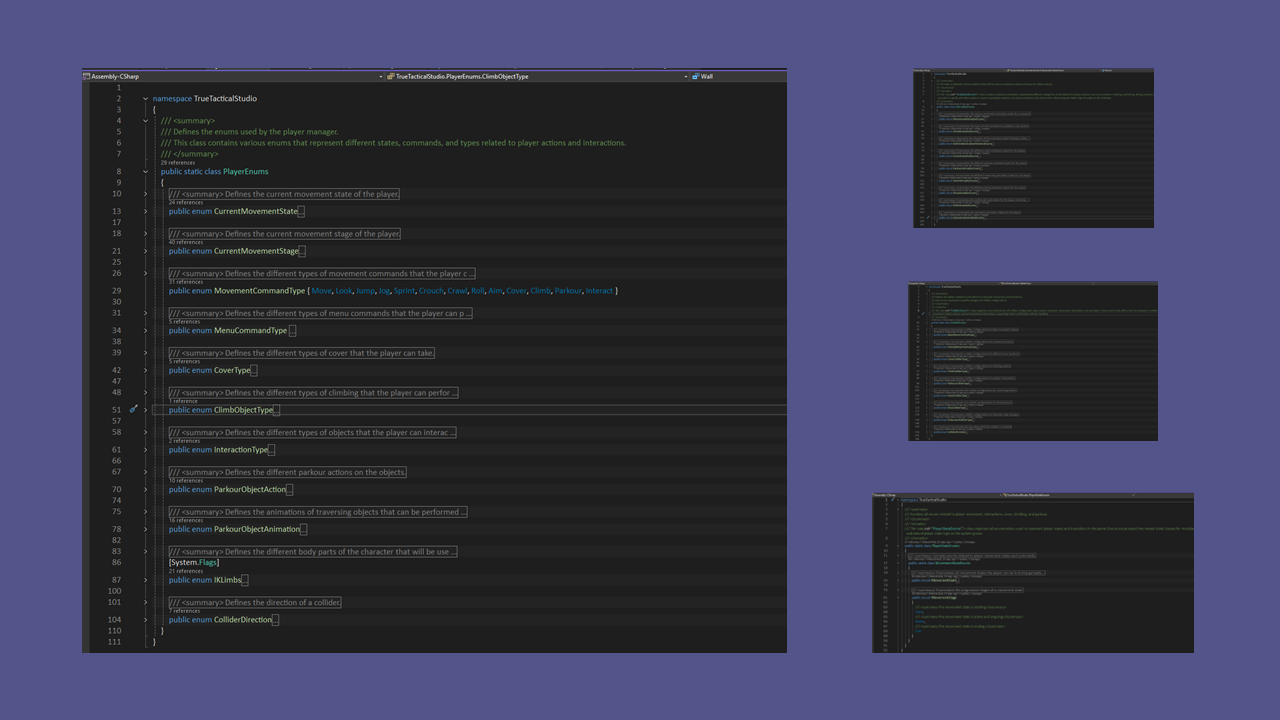Click the ellipsis box after InteractionType
The height and width of the screenshot is (720, 1280).
click(x=271, y=450)
